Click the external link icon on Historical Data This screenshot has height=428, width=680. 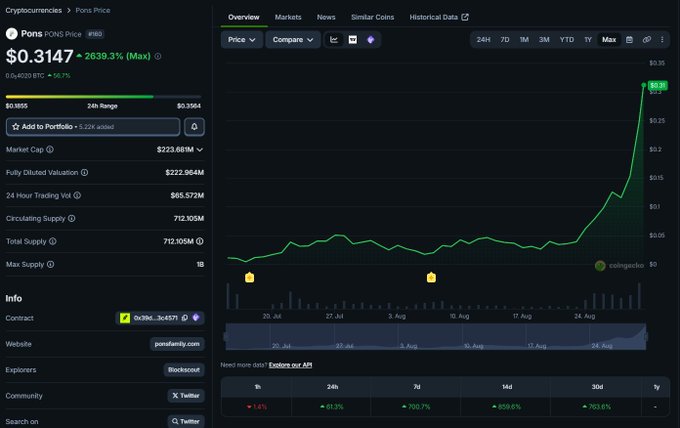465,17
